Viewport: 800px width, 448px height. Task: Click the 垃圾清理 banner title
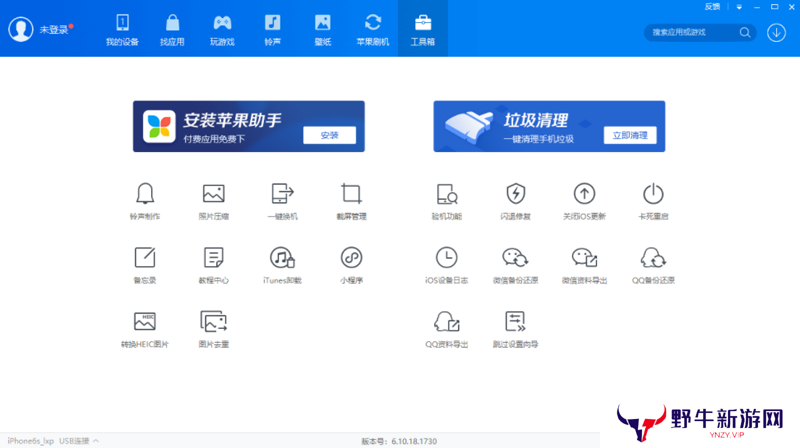tap(536, 120)
